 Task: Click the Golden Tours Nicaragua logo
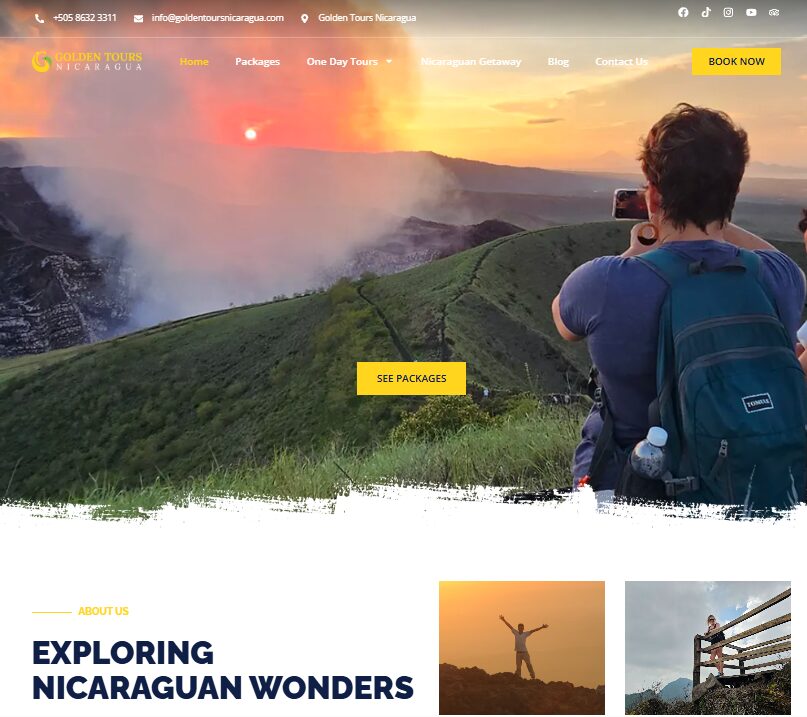click(x=87, y=61)
